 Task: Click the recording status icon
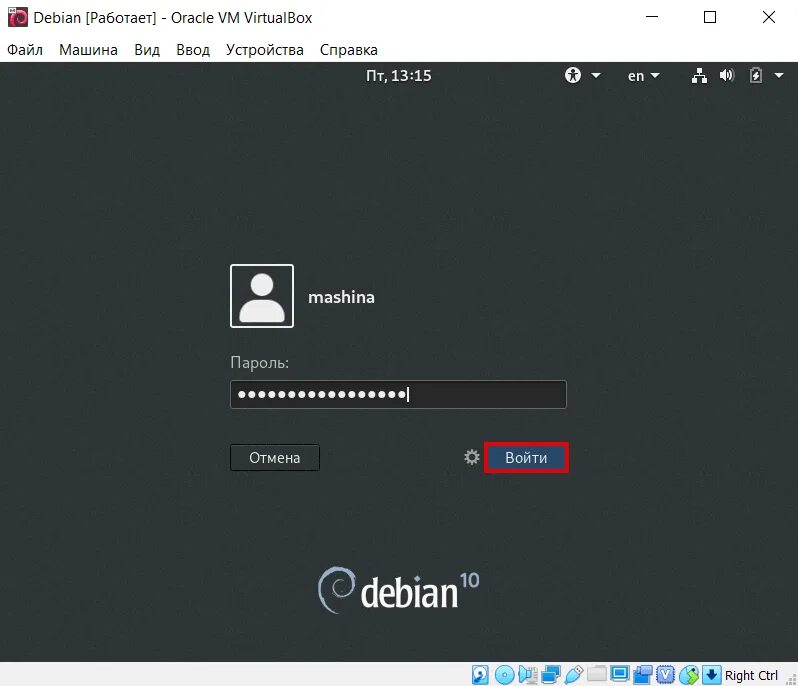[x=642, y=675]
